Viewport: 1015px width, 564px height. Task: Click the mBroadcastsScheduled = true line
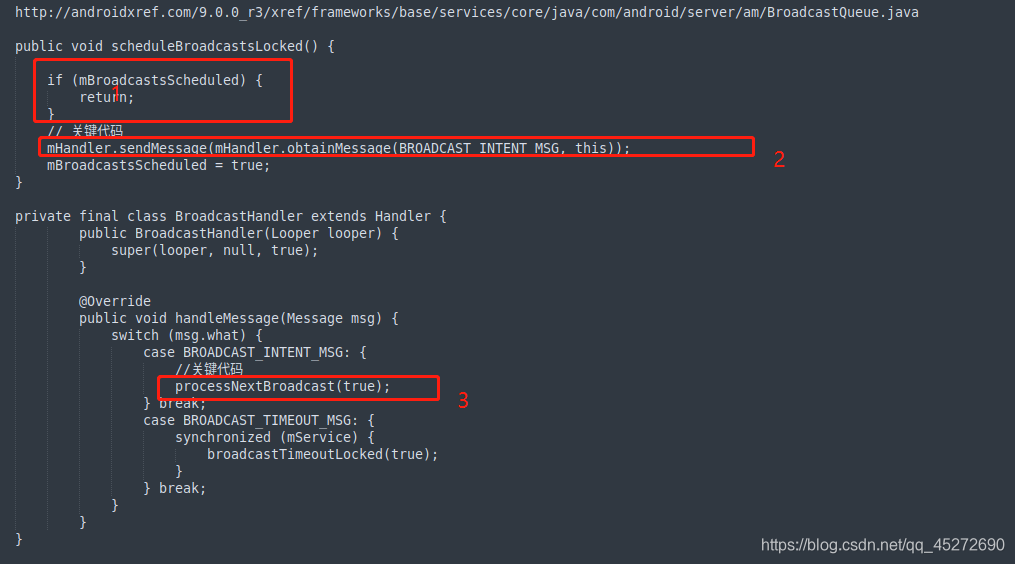pyautogui.click(x=158, y=165)
